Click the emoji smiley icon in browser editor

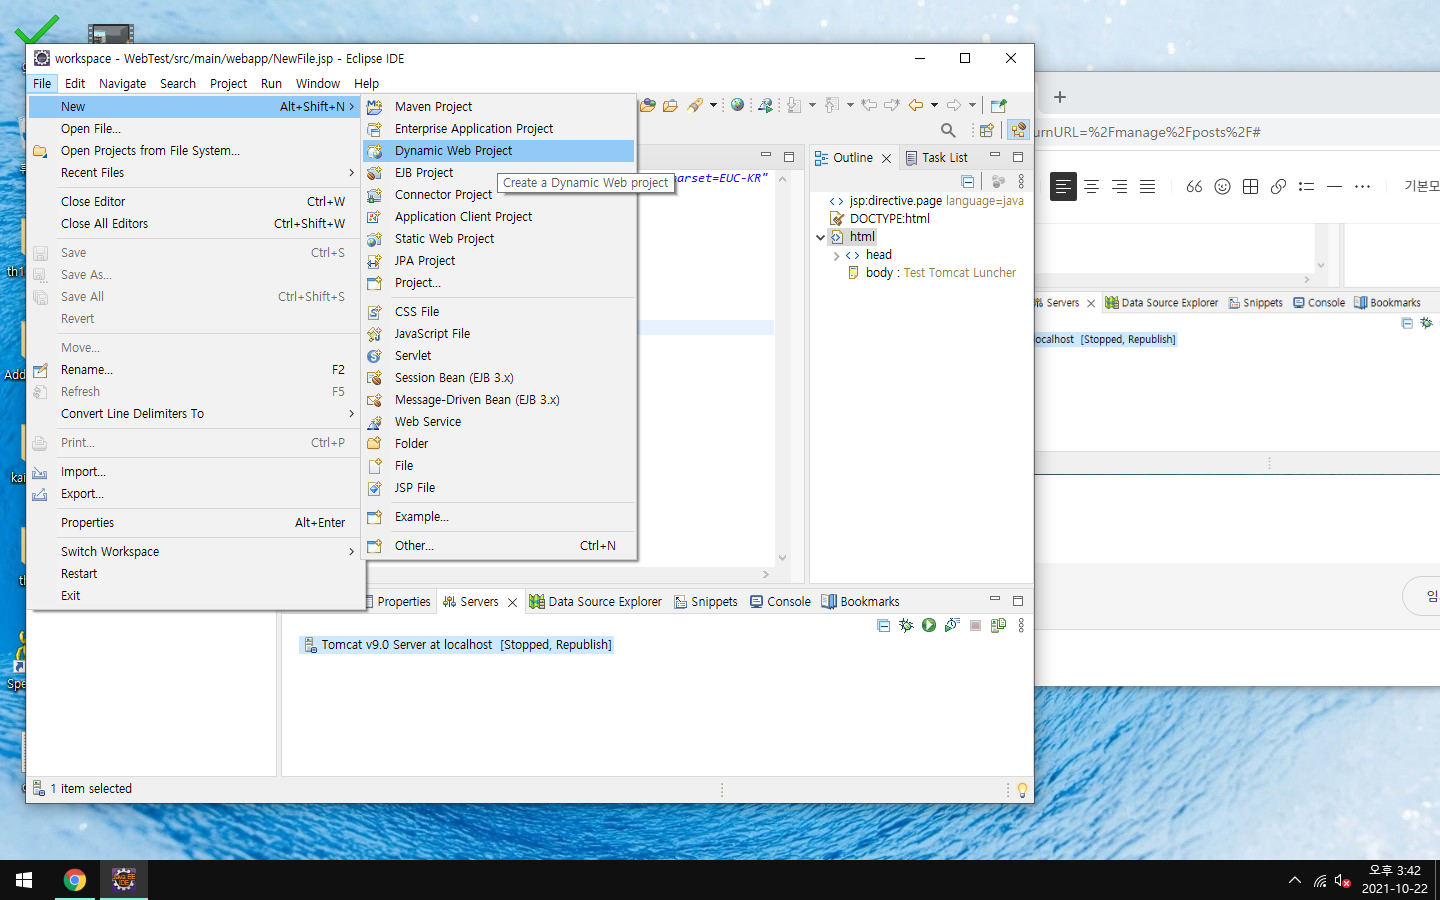tap(1222, 187)
